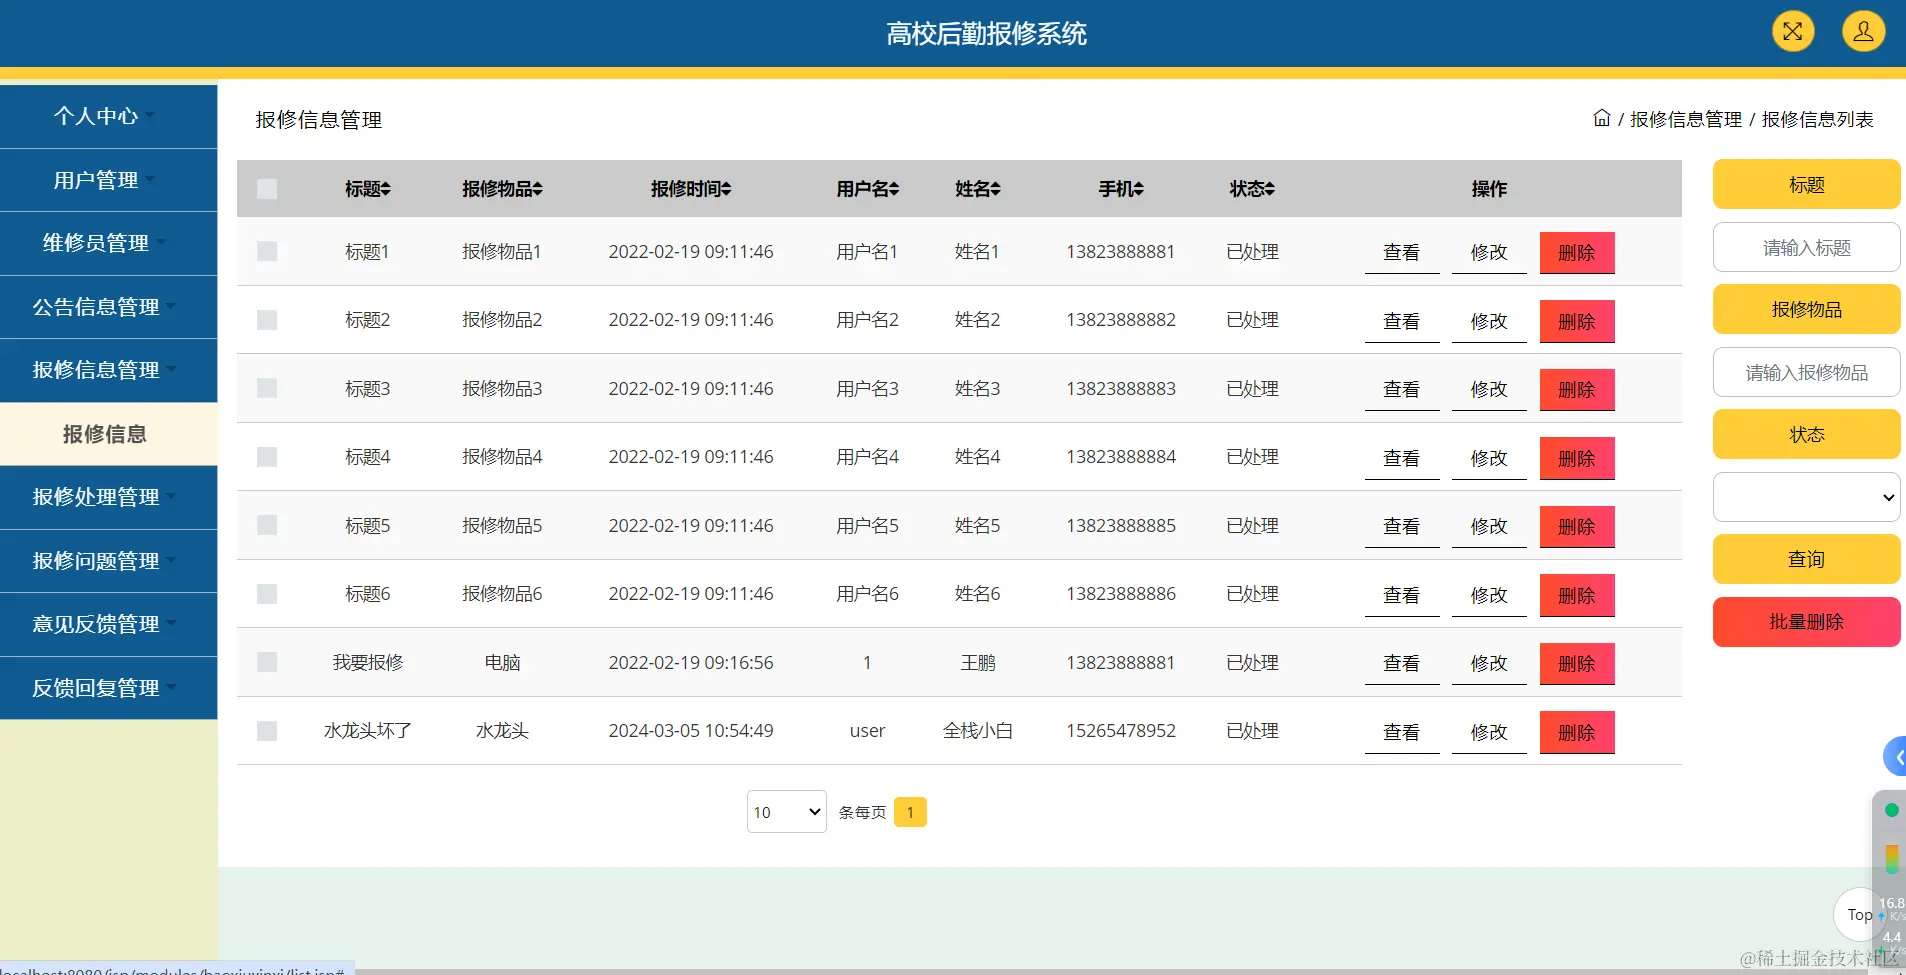Screen dimensions: 1906x975
Task: Click the 电脑 repair item cell
Action: coord(502,662)
